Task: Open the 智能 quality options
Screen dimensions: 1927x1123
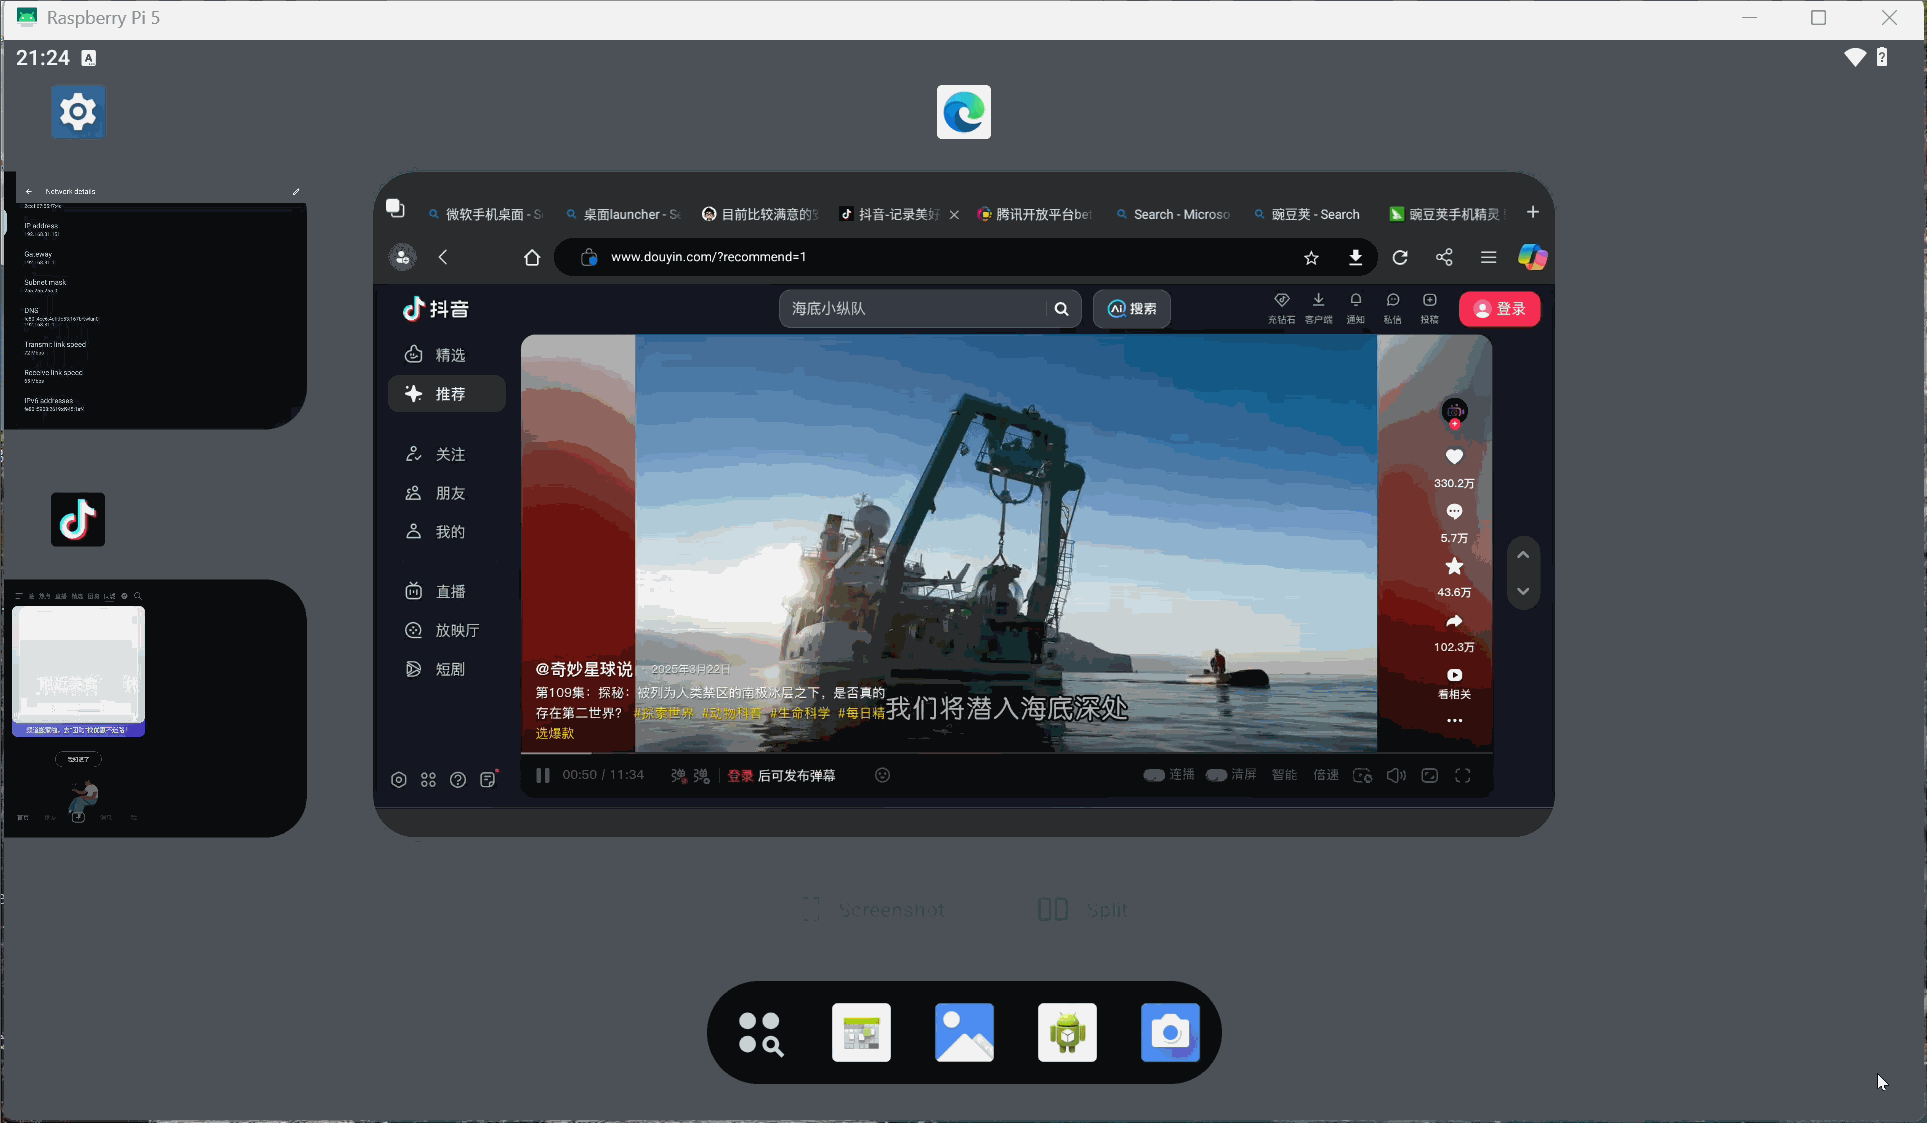Action: coord(1284,776)
